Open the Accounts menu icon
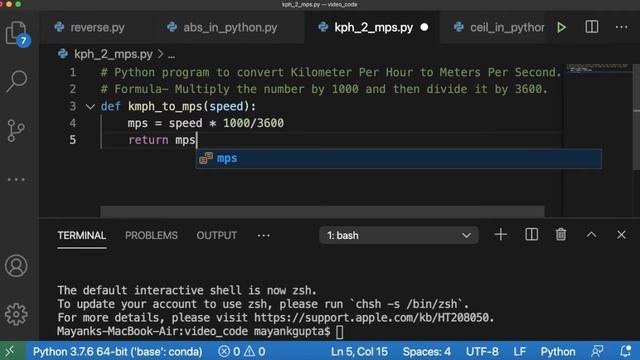The width and height of the screenshot is (640, 360). pos(16,266)
